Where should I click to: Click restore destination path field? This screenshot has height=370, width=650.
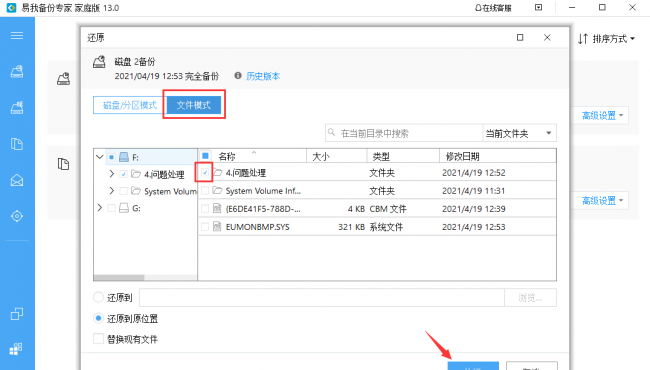pos(322,297)
